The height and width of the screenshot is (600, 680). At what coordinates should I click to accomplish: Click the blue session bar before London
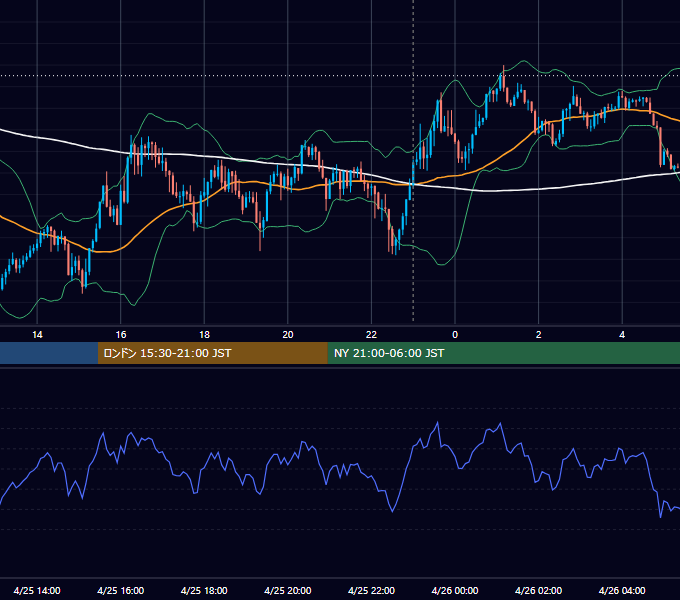click(49, 353)
